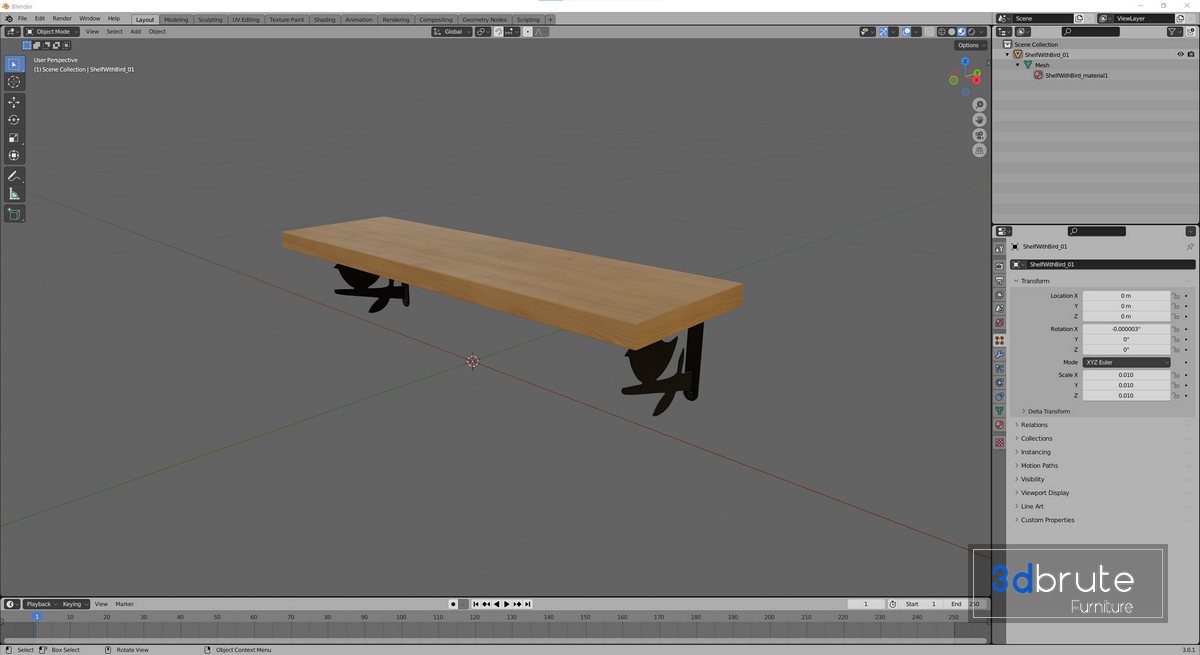Select the Measure ruler tool
Viewport: 1200px width, 655px height.
[14, 194]
